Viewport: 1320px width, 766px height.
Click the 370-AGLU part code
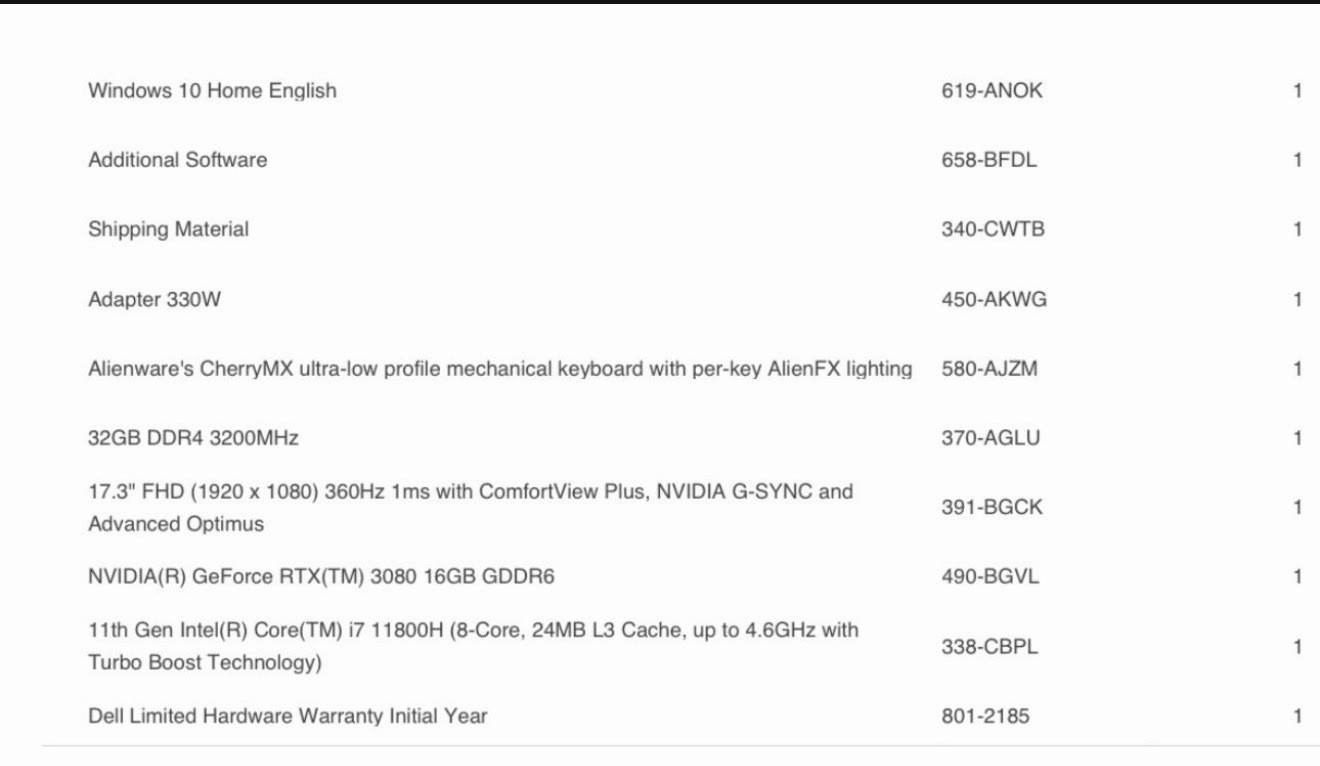[990, 438]
